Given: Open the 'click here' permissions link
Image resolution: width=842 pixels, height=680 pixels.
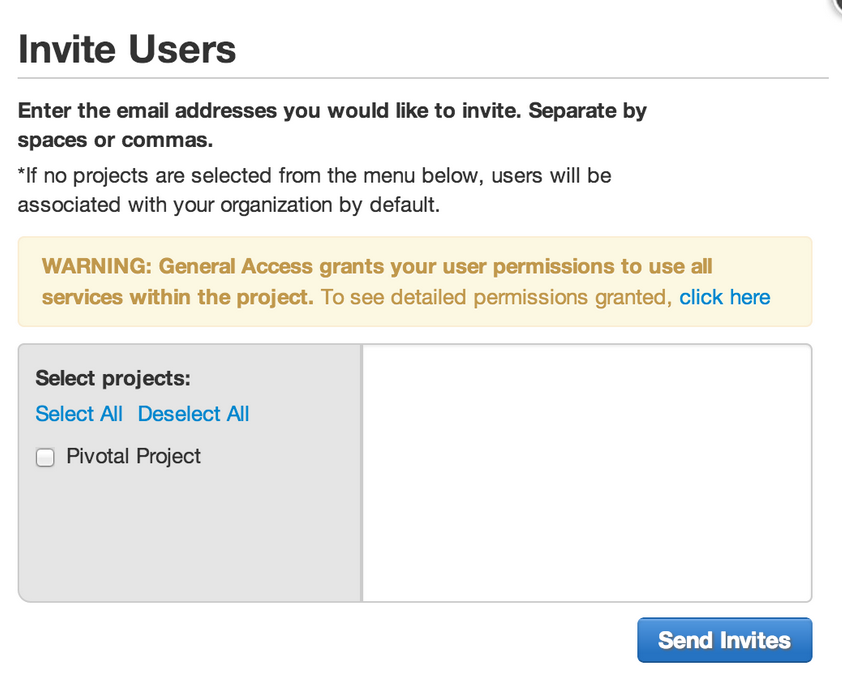Looking at the screenshot, I should click(724, 297).
